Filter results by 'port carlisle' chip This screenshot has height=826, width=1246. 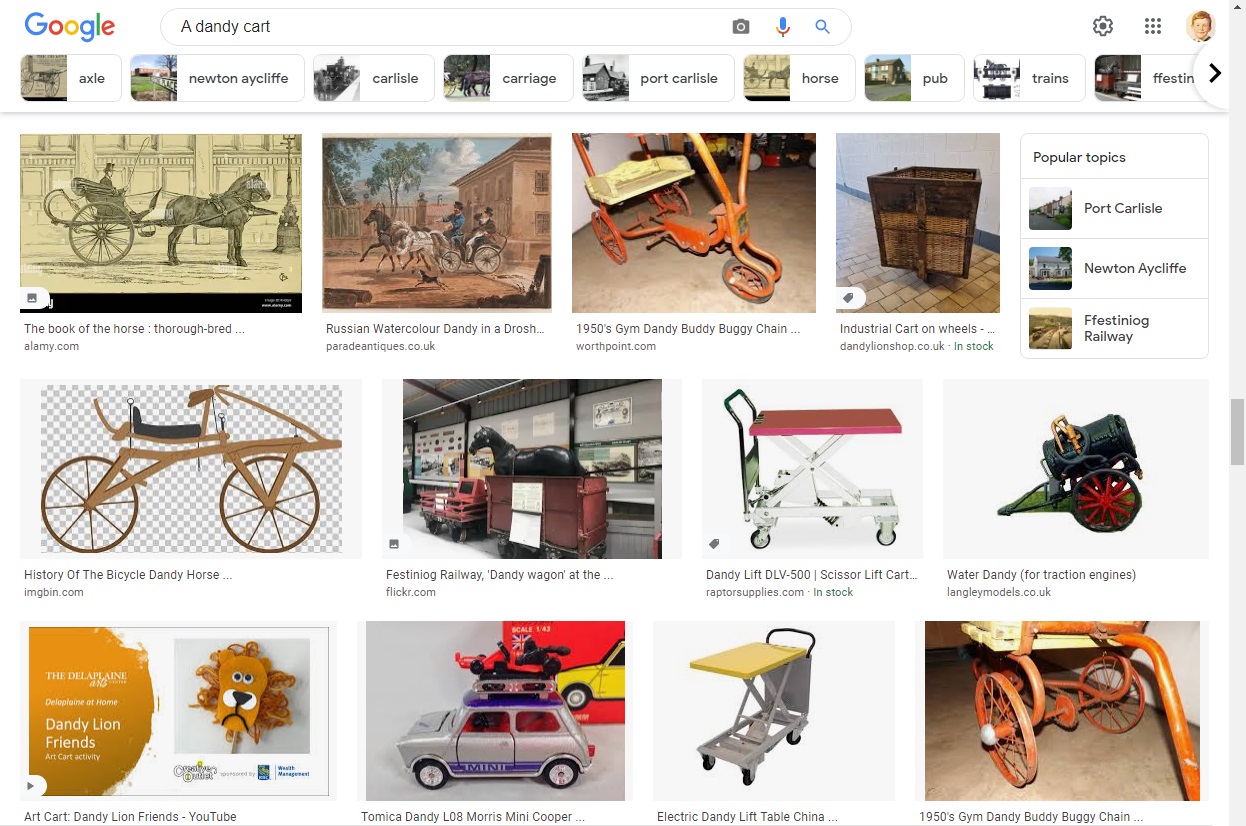coord(658,78)
